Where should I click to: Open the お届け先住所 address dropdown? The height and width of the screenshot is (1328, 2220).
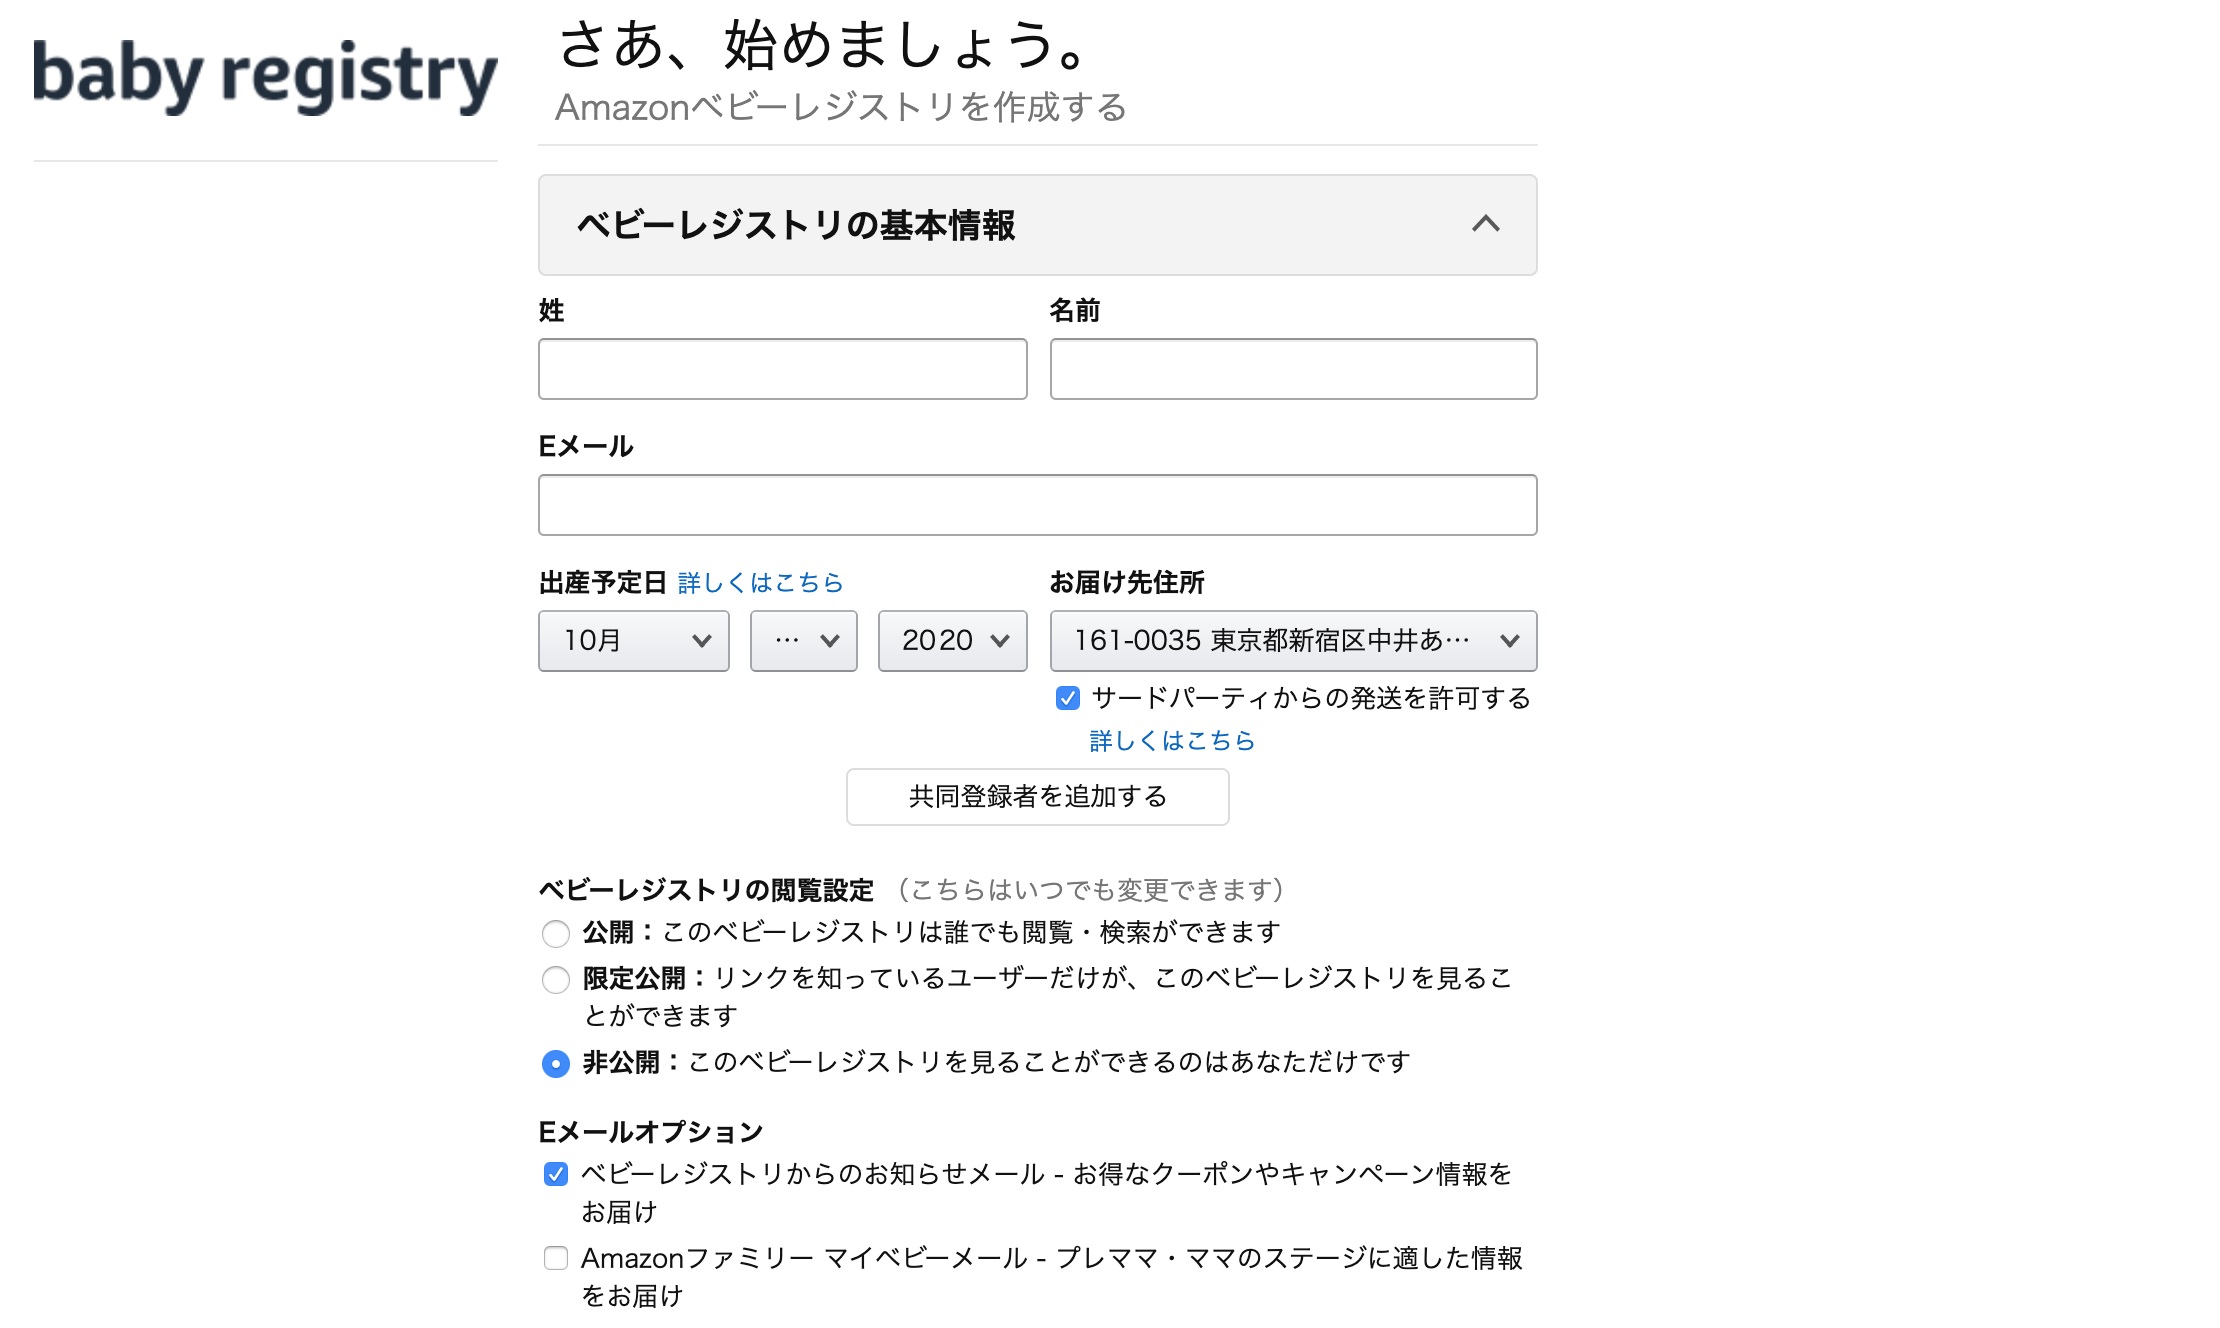tap(1293, 641)
